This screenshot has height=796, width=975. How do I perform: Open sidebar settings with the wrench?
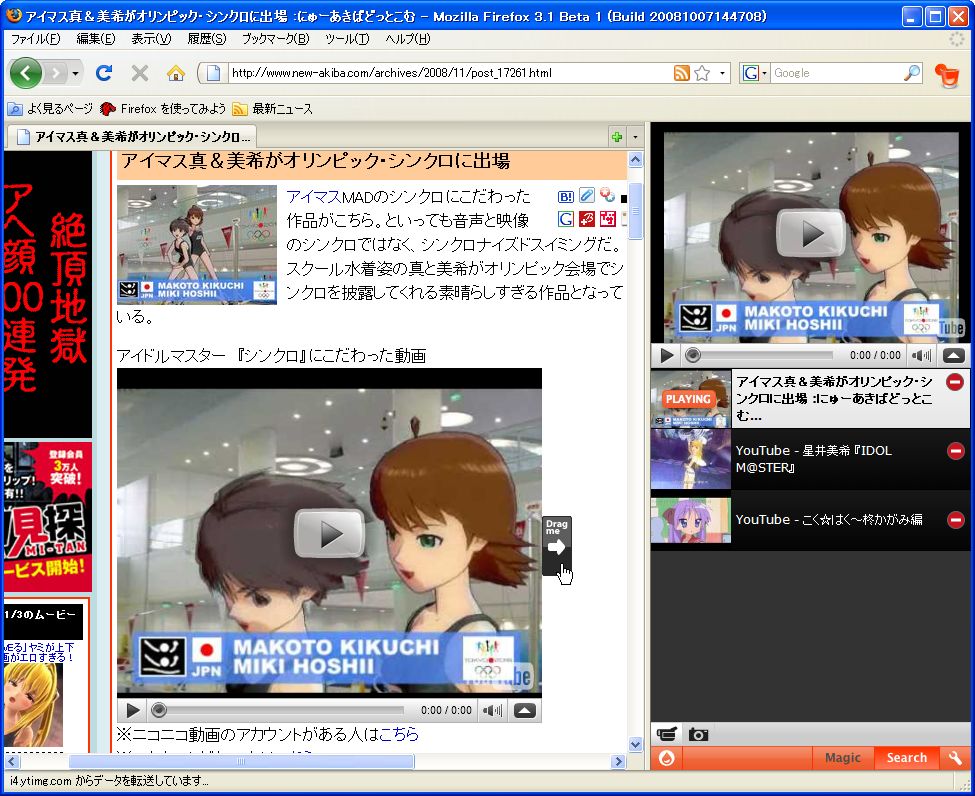(x=955, y=758)
